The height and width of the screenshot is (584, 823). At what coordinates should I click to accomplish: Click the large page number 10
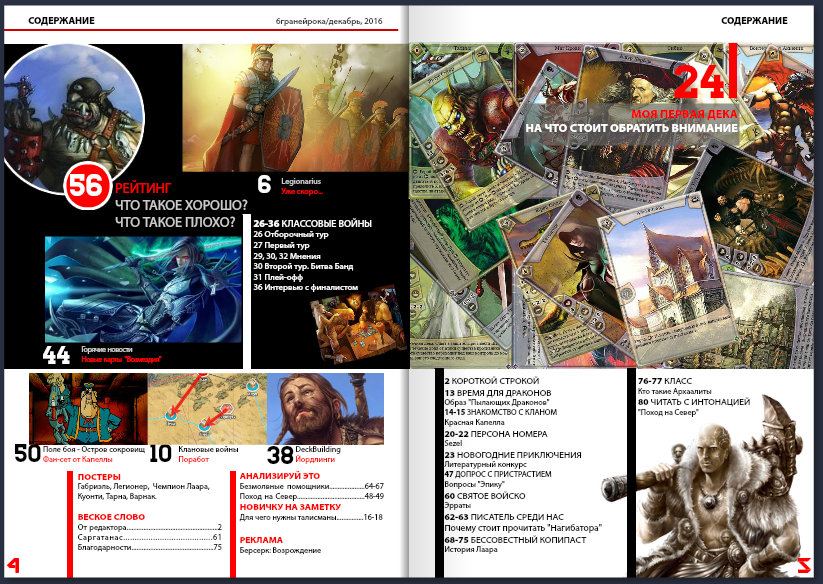click(161, 454)
